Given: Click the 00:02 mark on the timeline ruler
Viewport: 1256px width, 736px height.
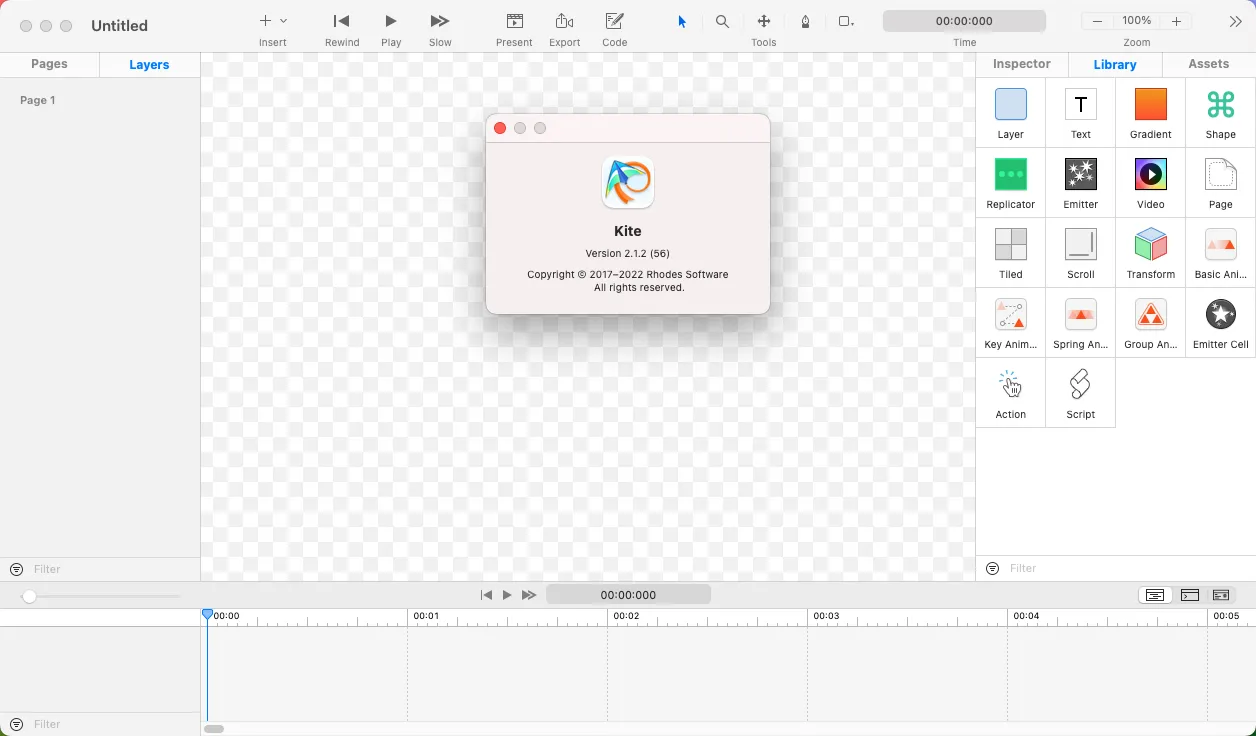Looking at the screenshot, I should (626, 616).
